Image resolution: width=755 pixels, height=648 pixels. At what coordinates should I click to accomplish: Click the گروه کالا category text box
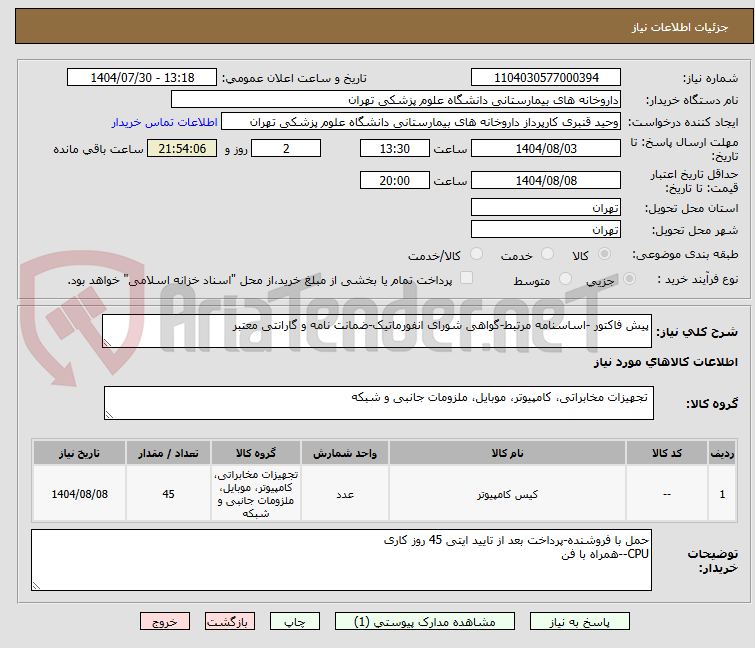coord(378,403)
